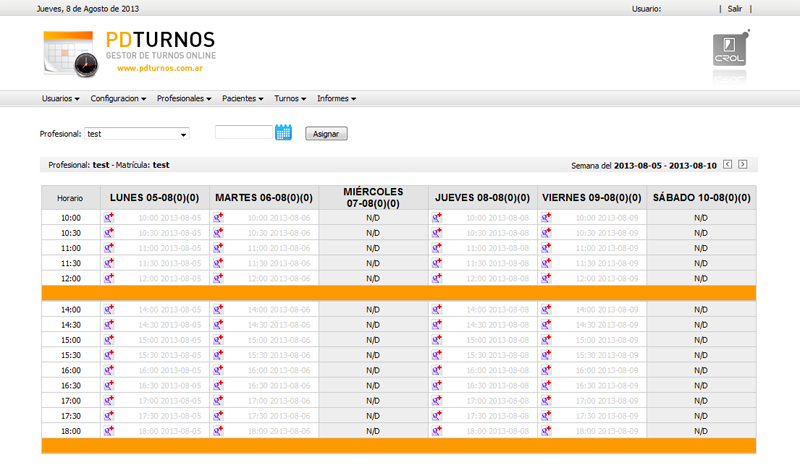Viewport: 800px width, 473px height.
Task: Click add-appointment icon for Thursday 14:00
Action: (x=437, y=310)
